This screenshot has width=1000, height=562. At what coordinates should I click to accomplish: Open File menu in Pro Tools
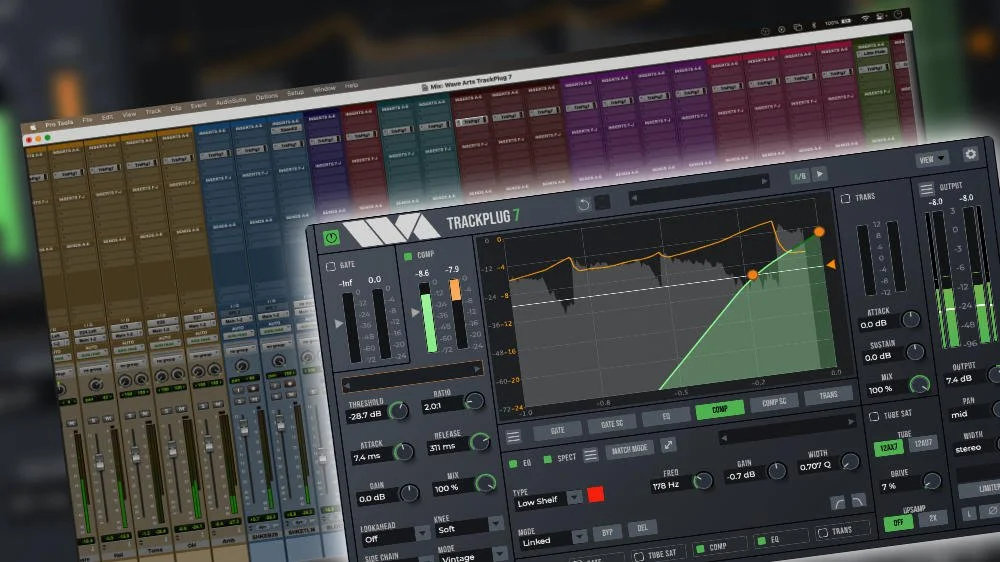[x=87, y=119]
